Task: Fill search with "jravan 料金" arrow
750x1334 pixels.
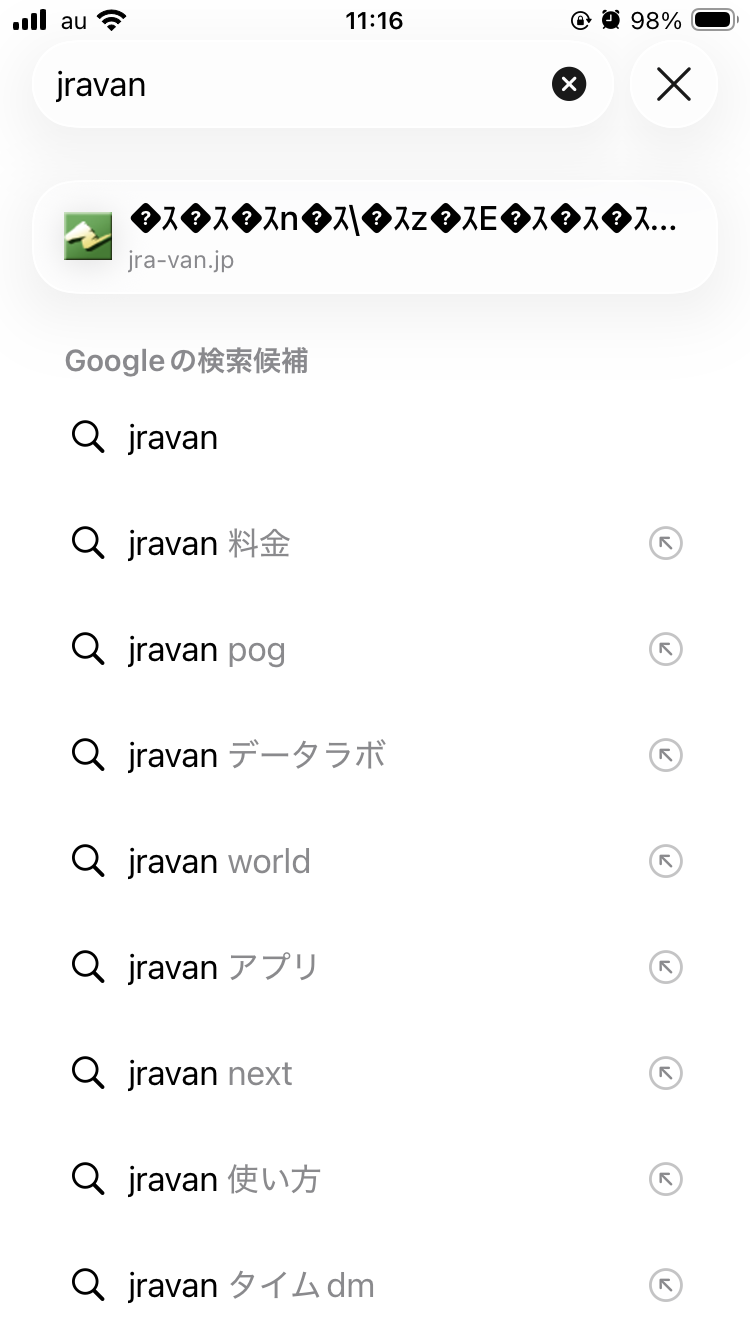Action: (x=665, y=544)
